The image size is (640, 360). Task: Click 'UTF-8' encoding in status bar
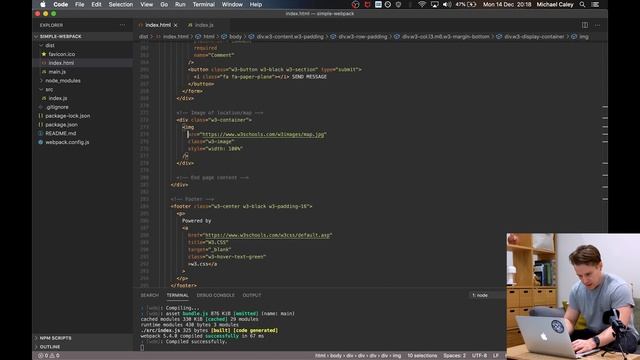pos(479,356)
